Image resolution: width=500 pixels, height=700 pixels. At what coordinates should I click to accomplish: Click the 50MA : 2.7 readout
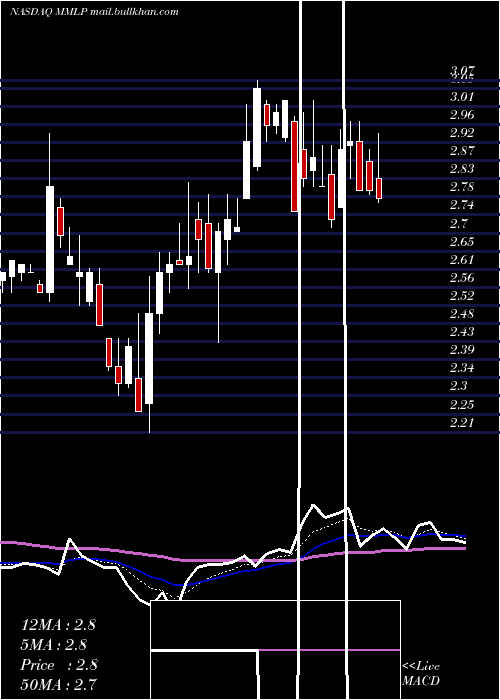[x=58, y=684]
